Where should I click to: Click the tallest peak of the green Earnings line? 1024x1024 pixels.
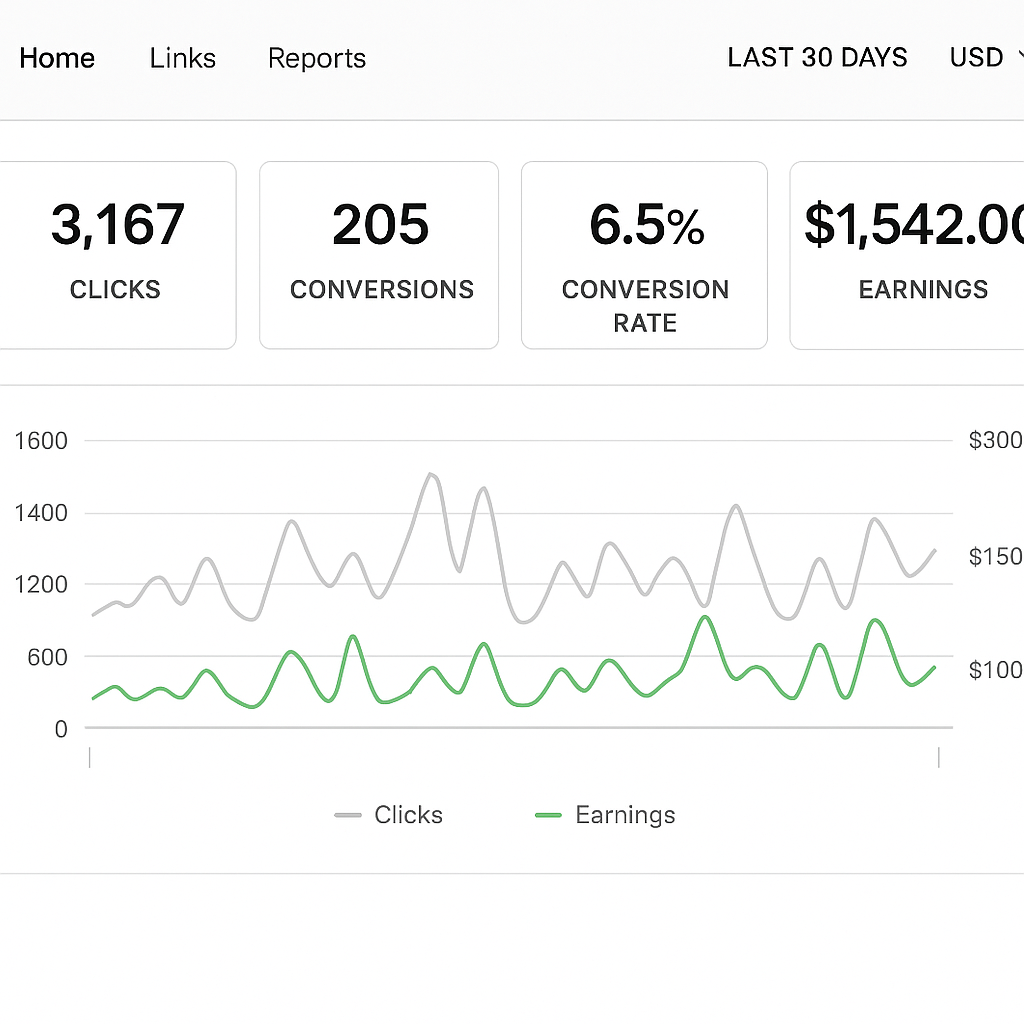[x=705, y=617]
